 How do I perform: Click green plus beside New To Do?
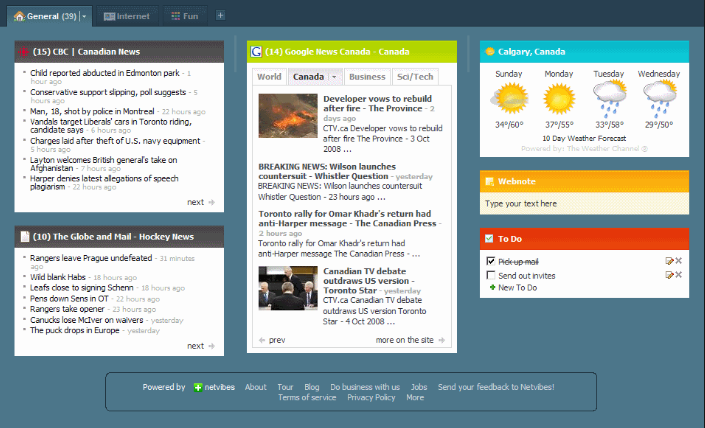click(492, 287)
